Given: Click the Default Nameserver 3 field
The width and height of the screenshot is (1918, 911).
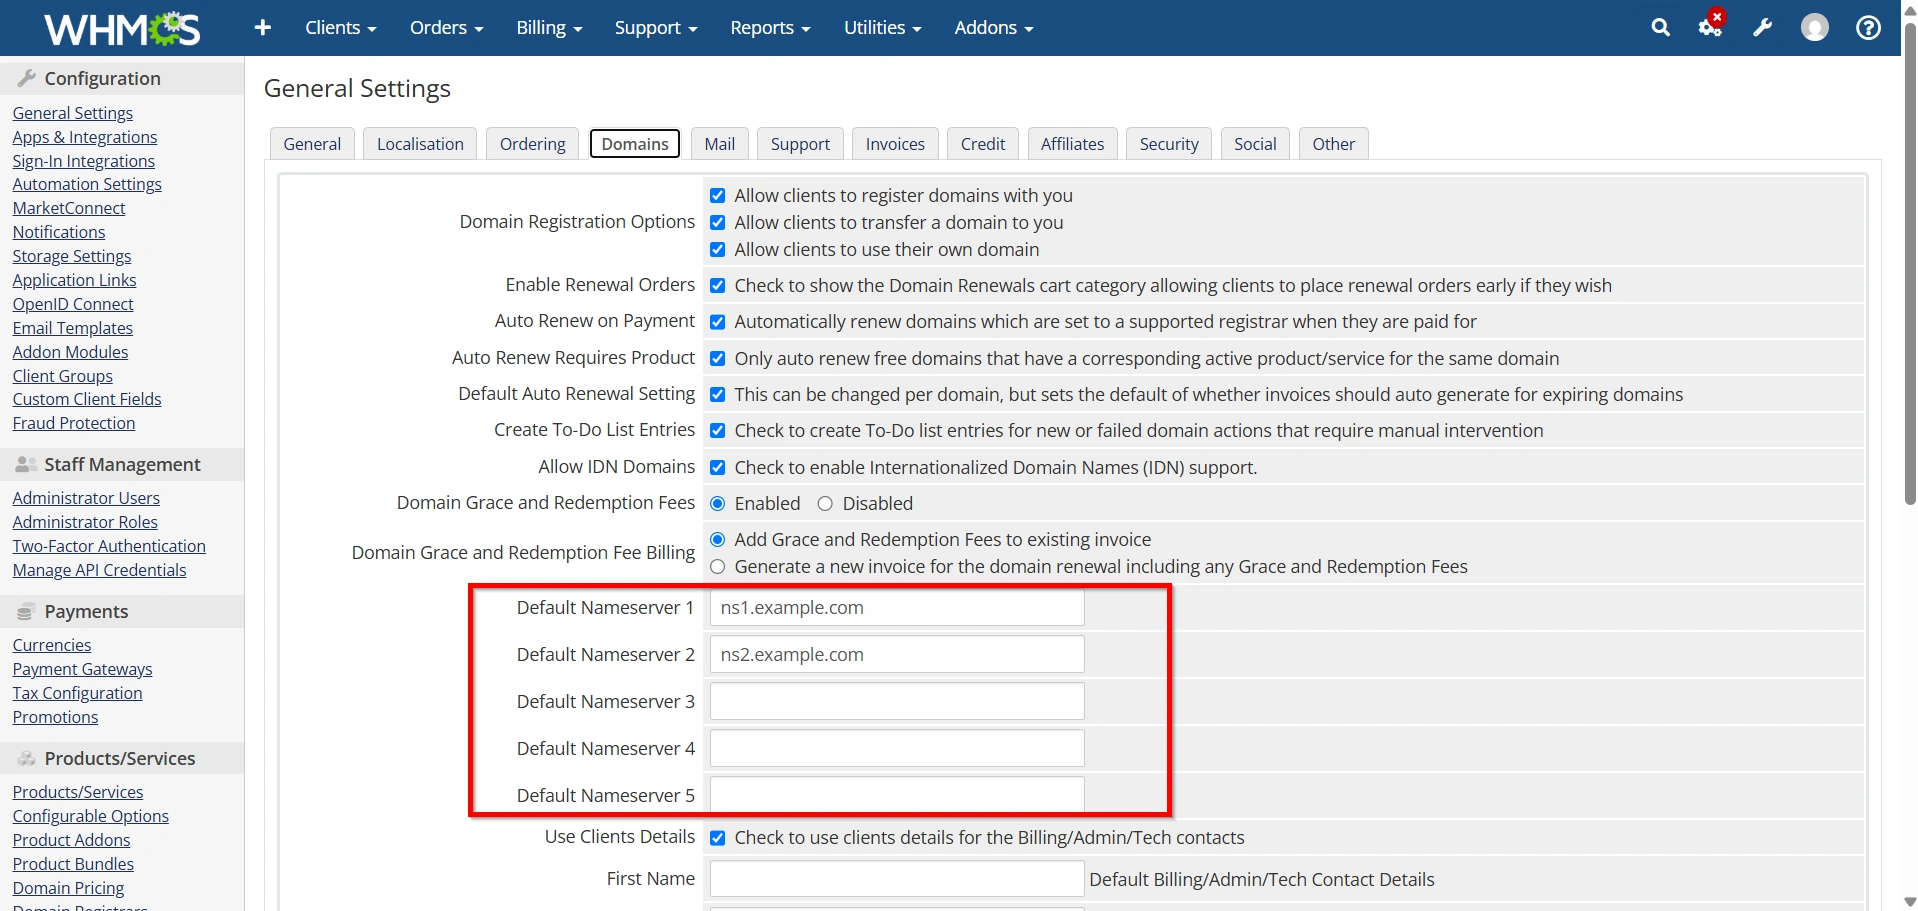Looking at the screenshot, I should (x=897, y=702).
